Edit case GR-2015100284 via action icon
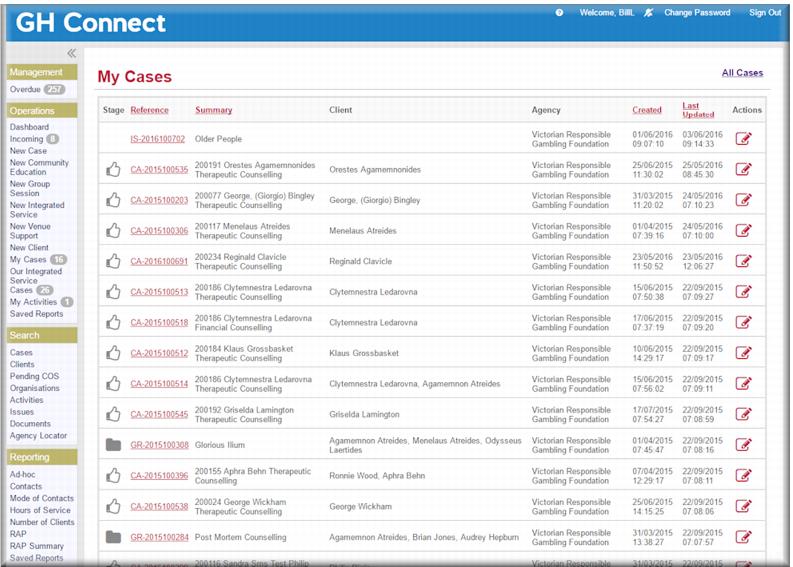The width and height of the screenshot is (793, 567). click(743, 537)
